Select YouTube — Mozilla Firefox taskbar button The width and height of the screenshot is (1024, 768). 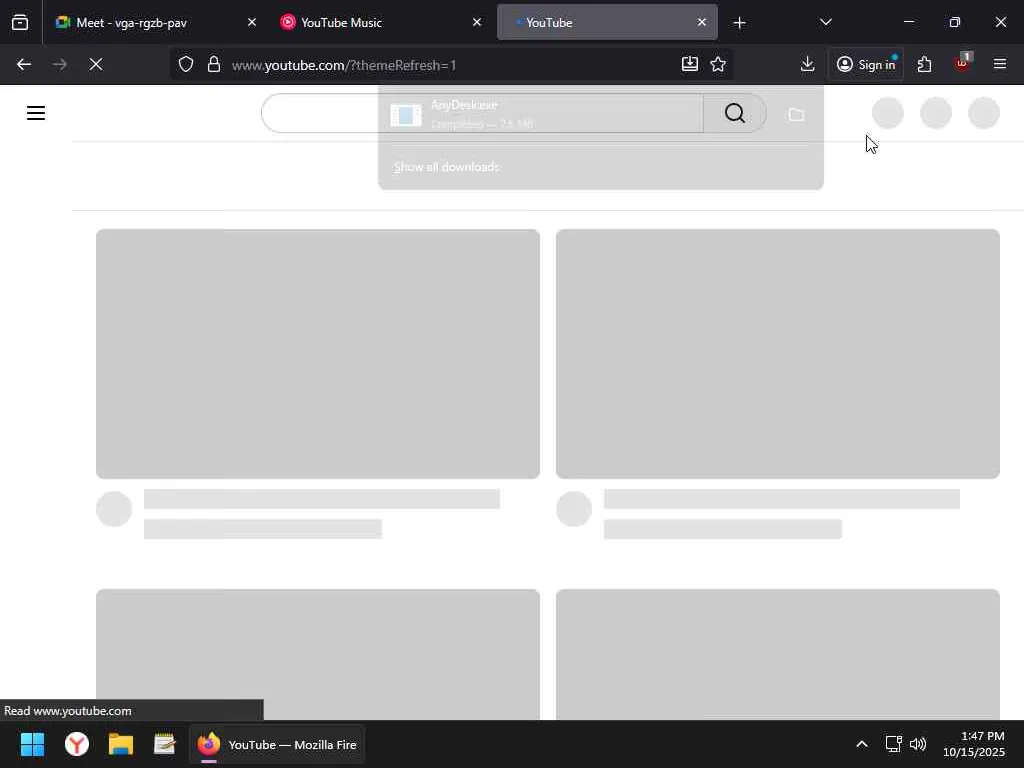pyautogui.click(x=277, y=744)
